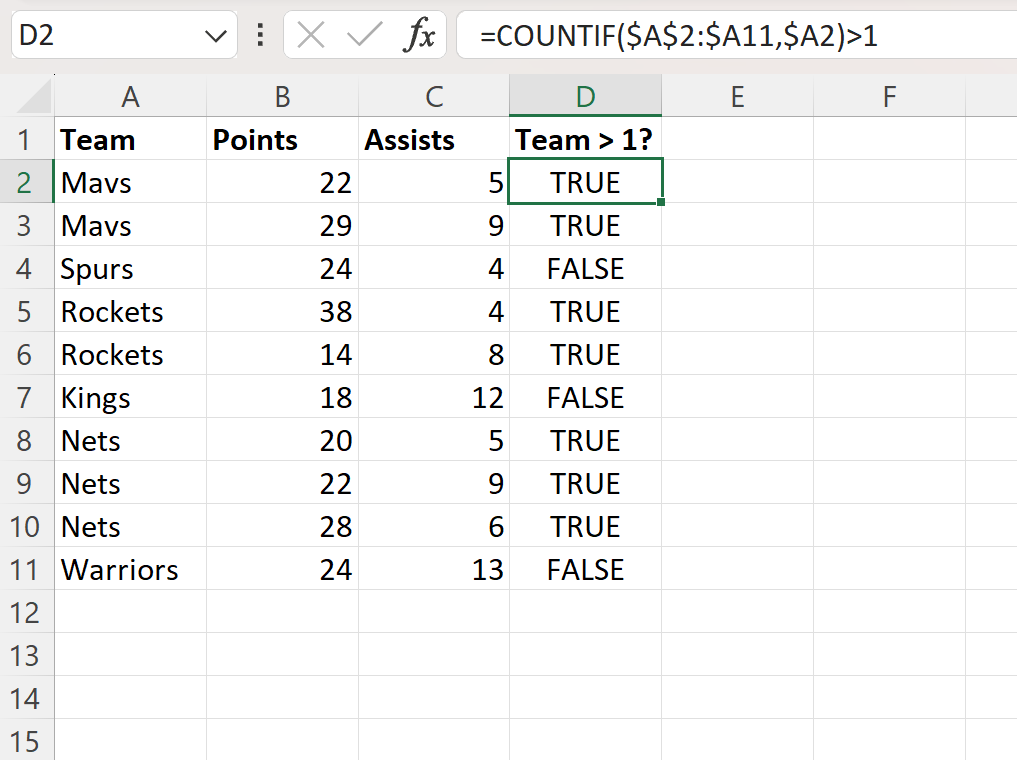
Task: Select column F header
Action: 889,97
